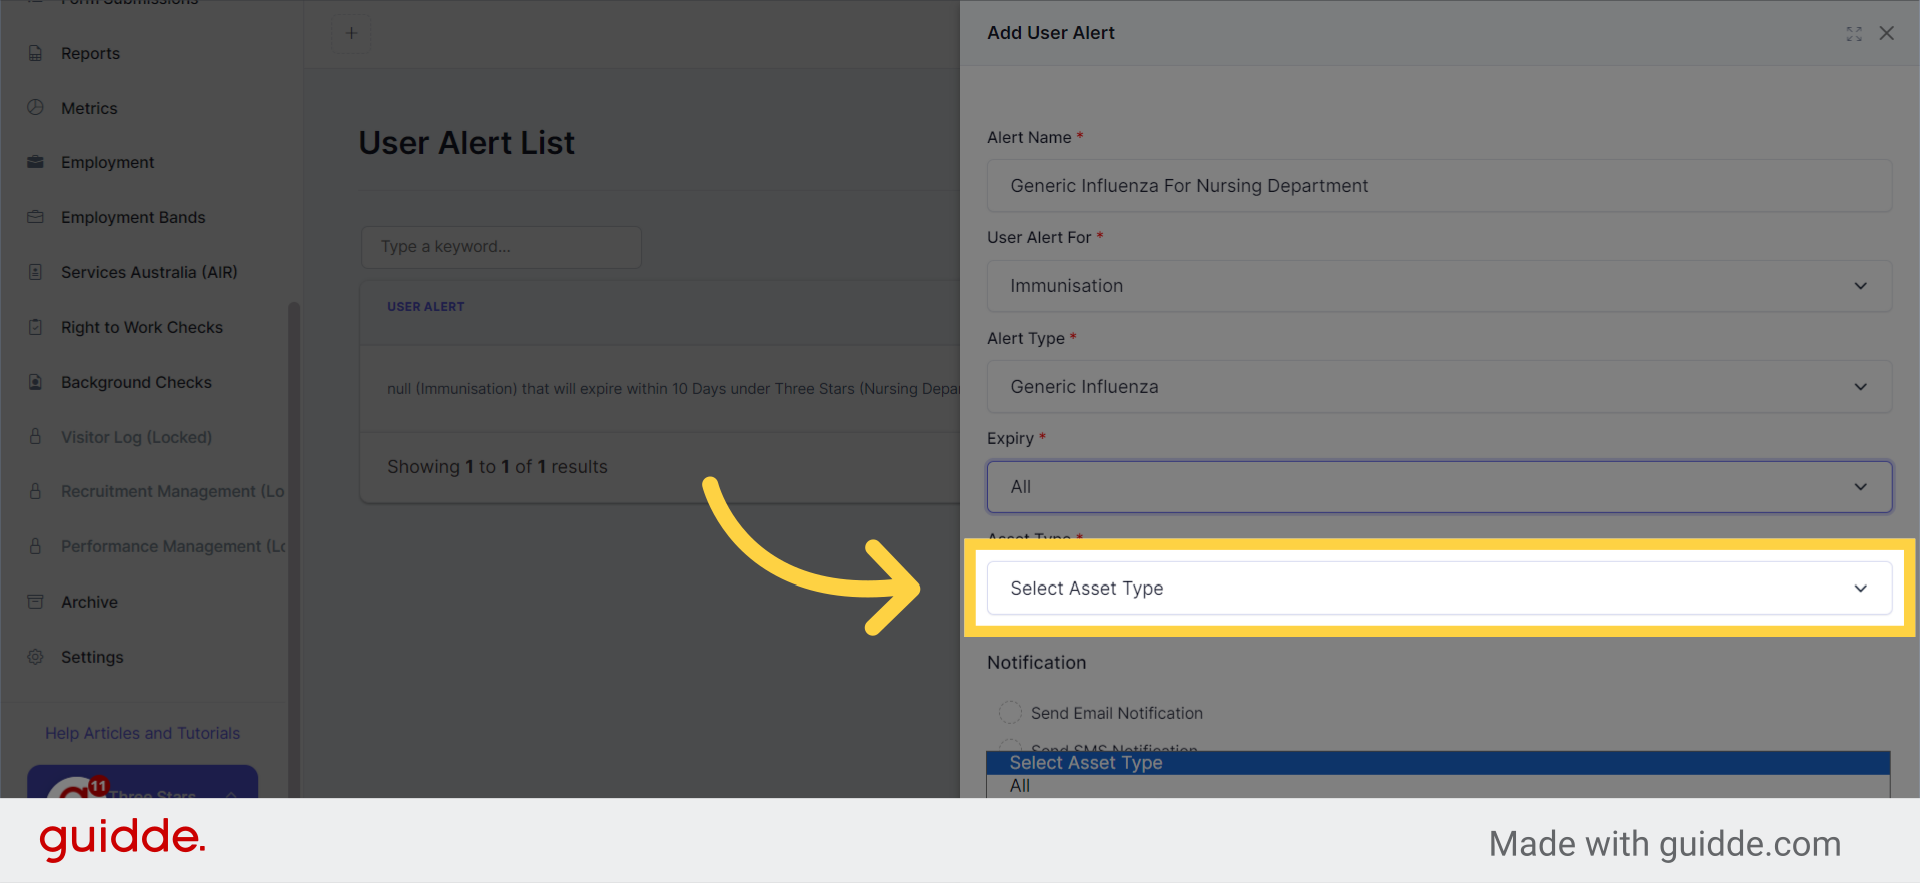Click the Metrics pie chart icon
Screen dimensions: 1920x883
coord(35,107)
